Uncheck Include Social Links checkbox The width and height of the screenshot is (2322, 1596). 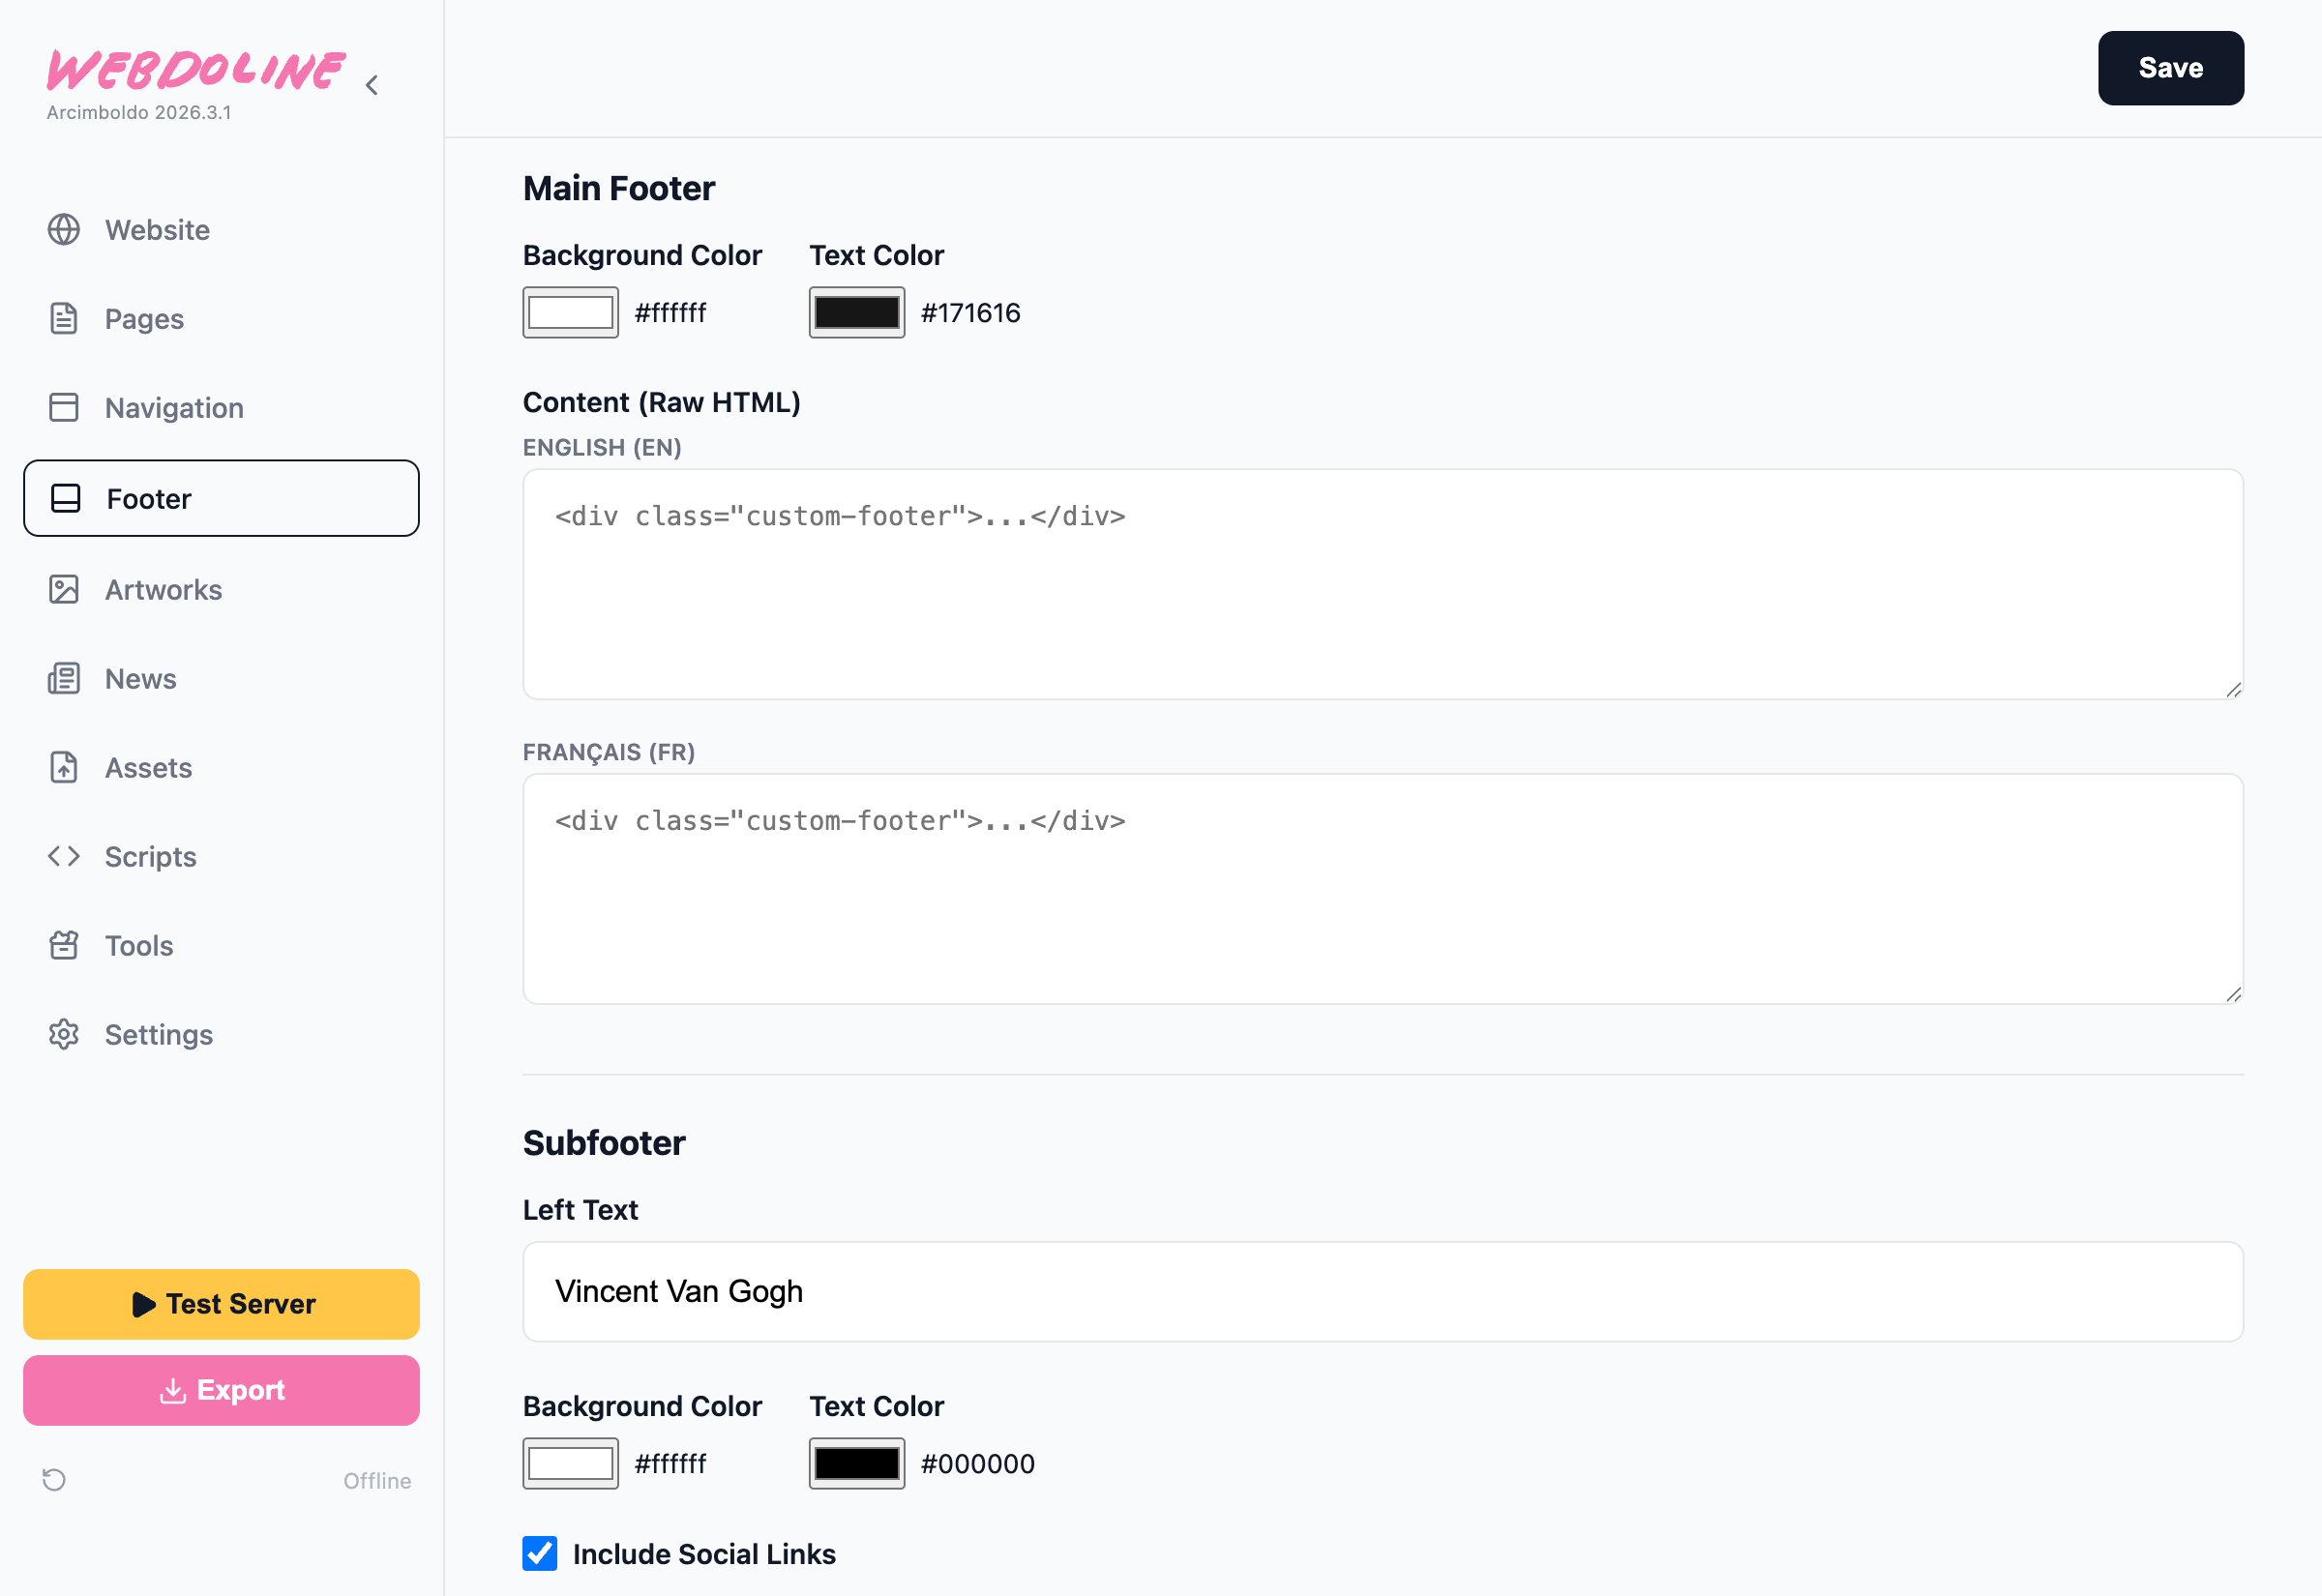[540, 1554]
